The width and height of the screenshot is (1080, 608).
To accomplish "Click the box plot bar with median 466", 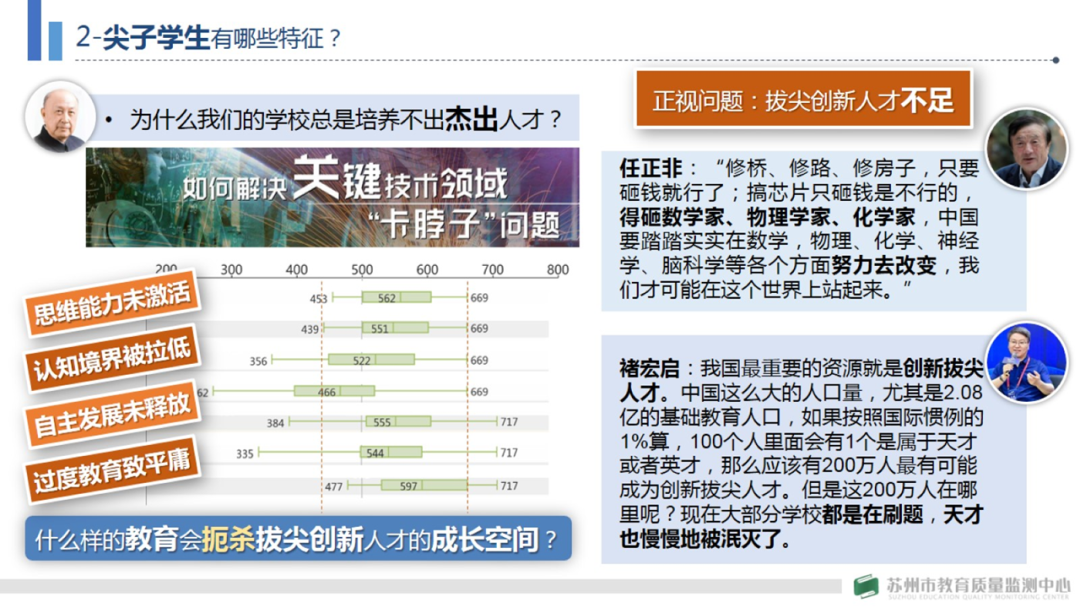I will pyautogui.click(x=335, y=391).
